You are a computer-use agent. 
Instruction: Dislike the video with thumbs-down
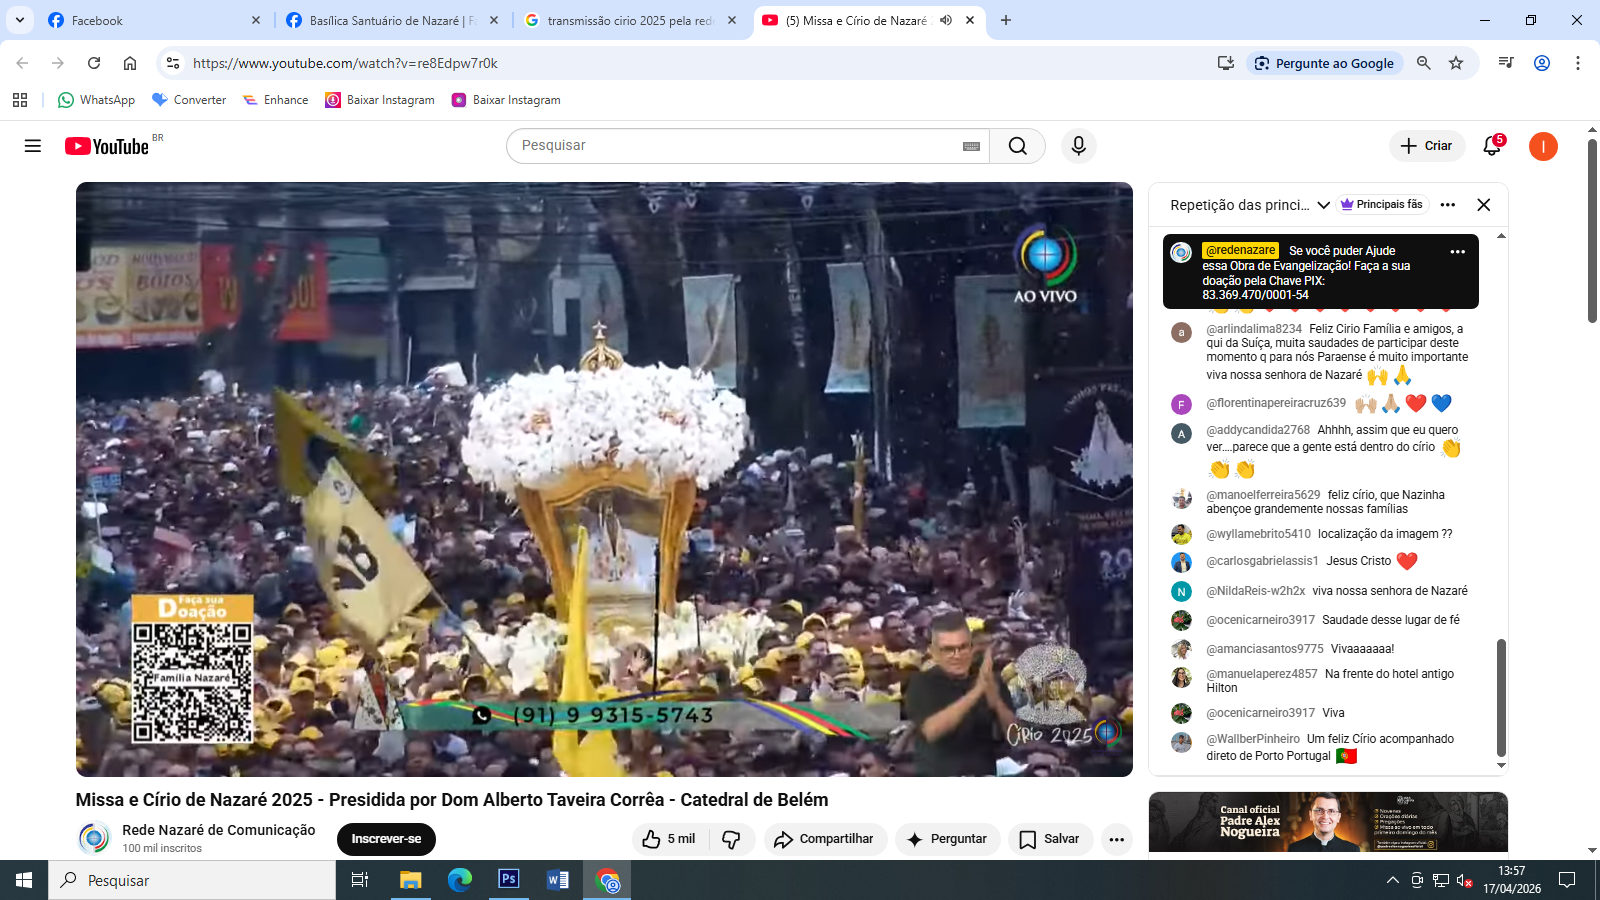click(732, 839)
